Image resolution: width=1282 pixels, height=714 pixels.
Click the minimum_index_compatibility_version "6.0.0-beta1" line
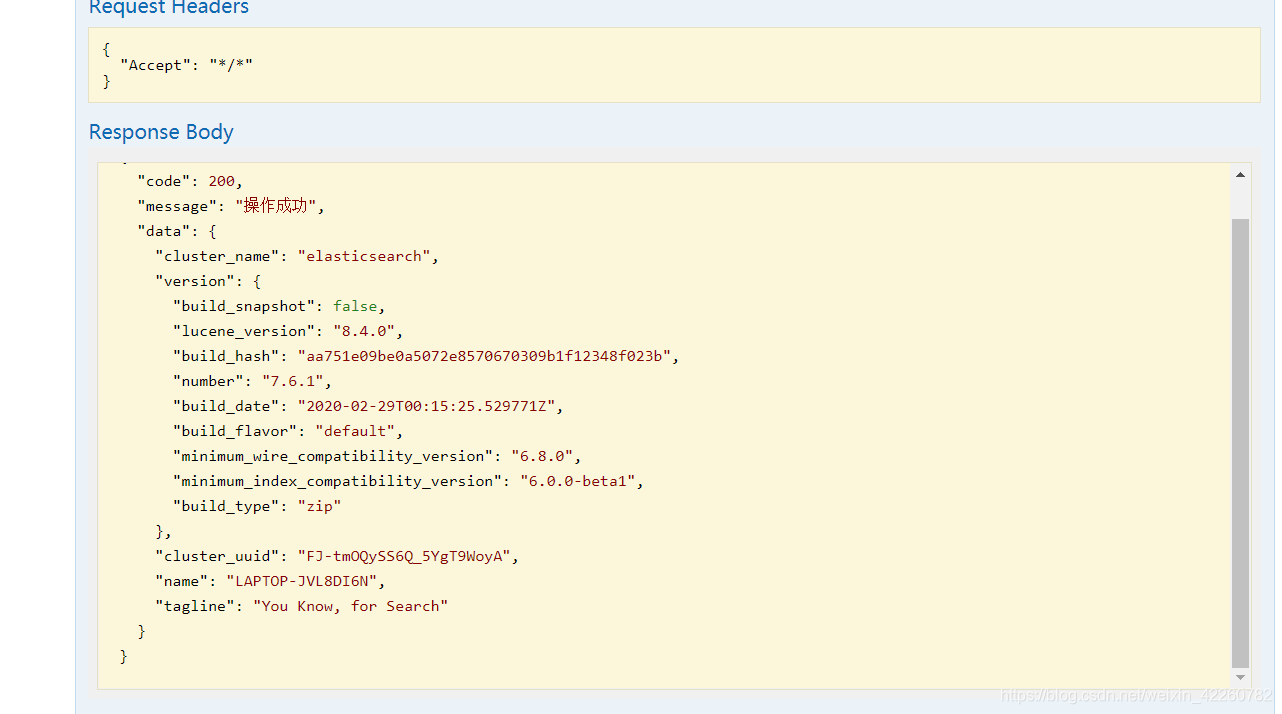408,481
